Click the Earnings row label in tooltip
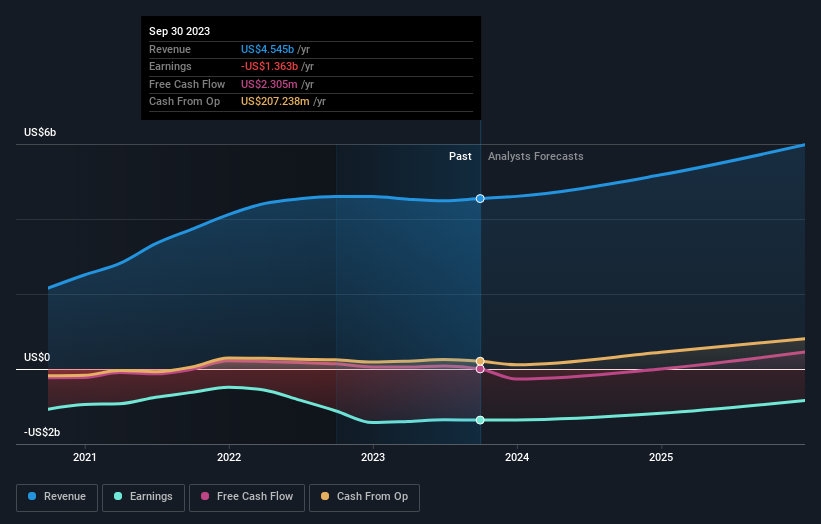821x524 pixels. pyautogui.click(x=170, y=66)
